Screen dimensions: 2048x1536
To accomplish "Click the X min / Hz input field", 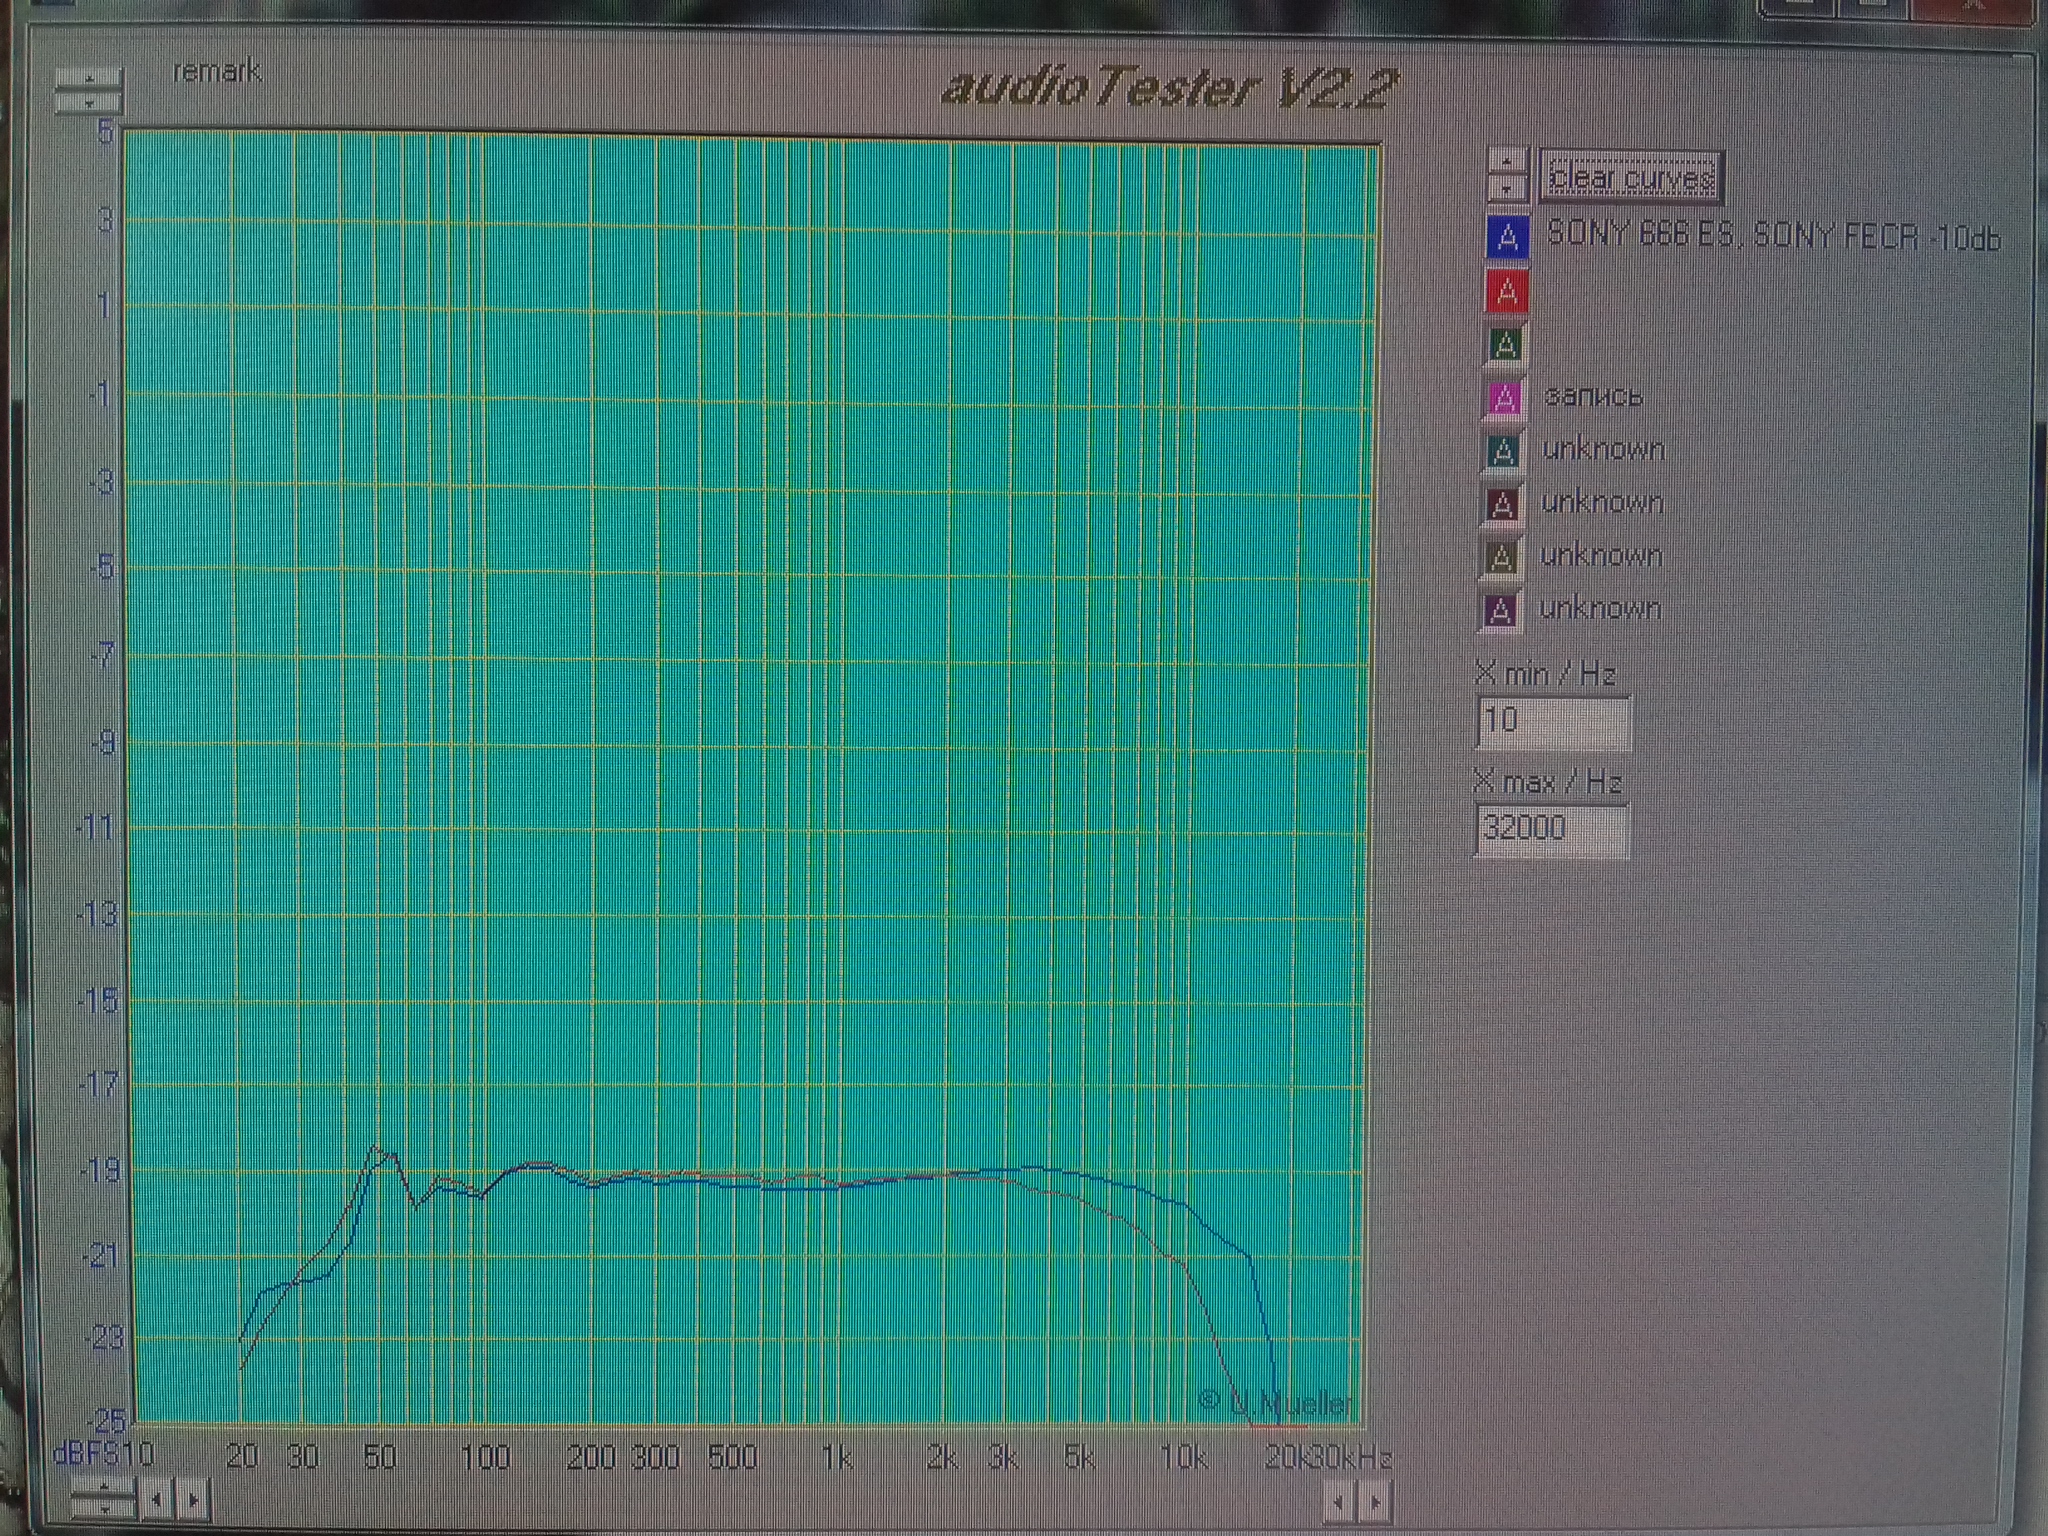I will pos(1552,721).
